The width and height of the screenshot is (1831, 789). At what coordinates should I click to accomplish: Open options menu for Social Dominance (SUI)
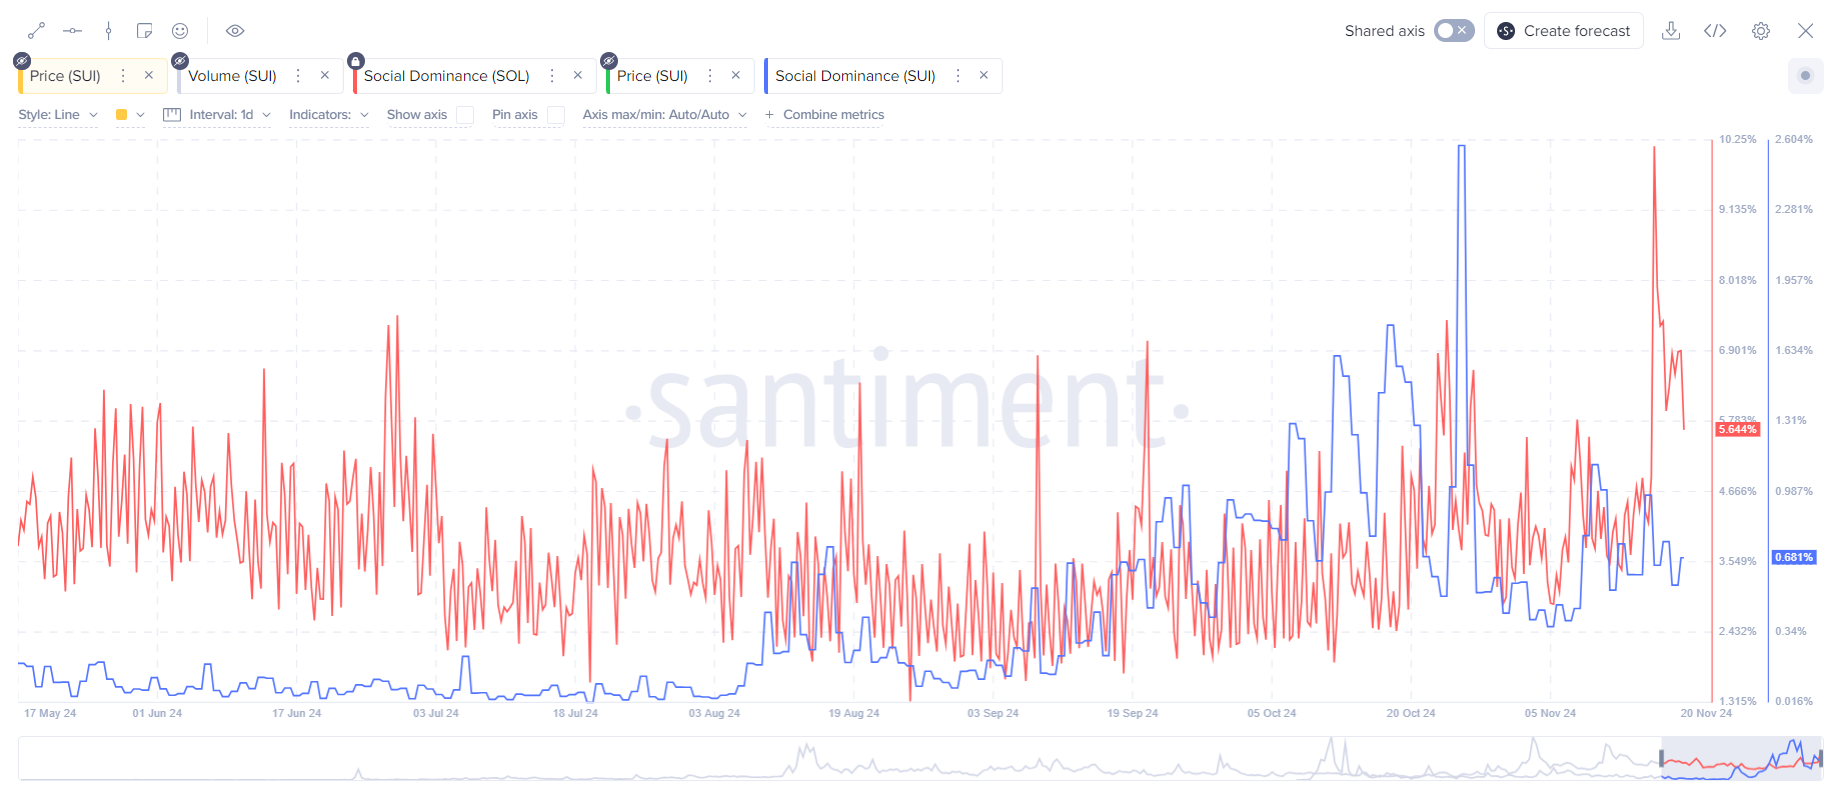958,76
